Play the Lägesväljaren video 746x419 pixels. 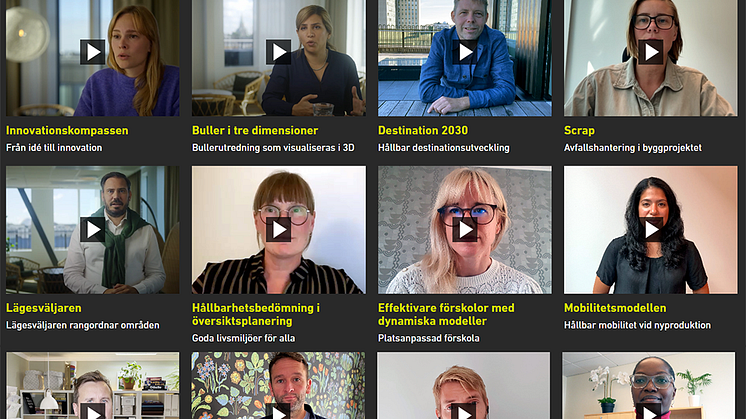[93, 230]
